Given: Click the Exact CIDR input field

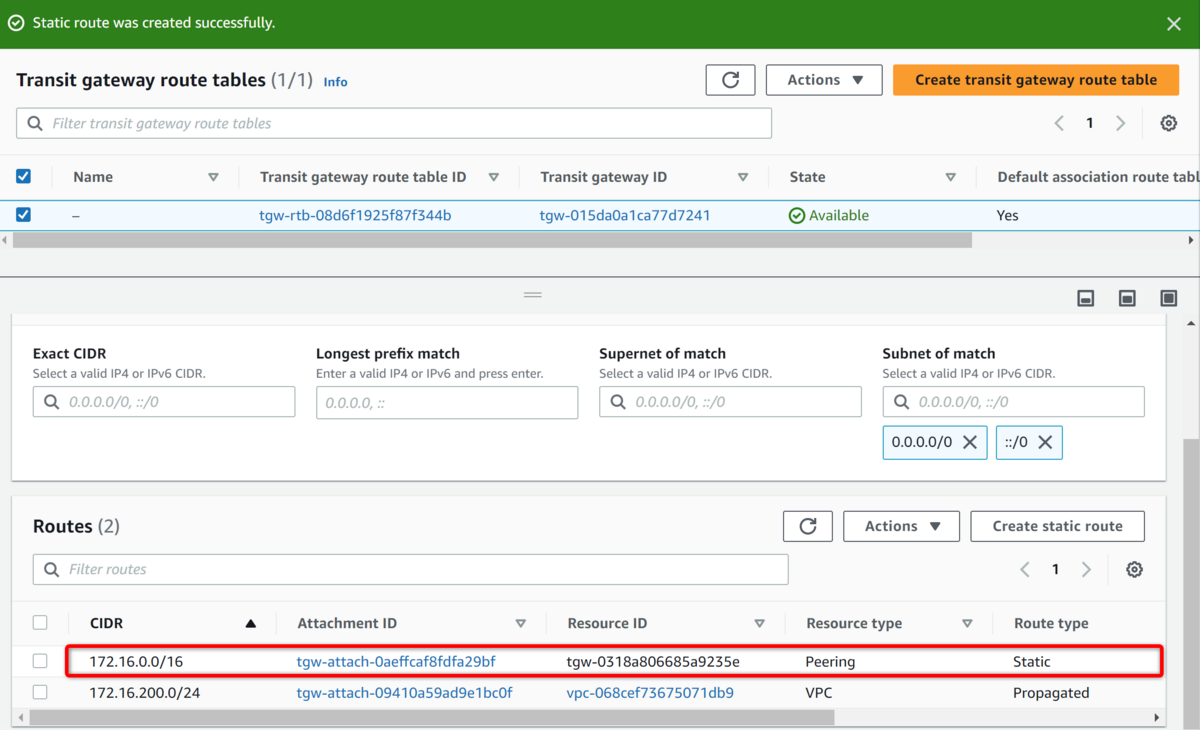Looking at the screenshot, I should 164,402.
